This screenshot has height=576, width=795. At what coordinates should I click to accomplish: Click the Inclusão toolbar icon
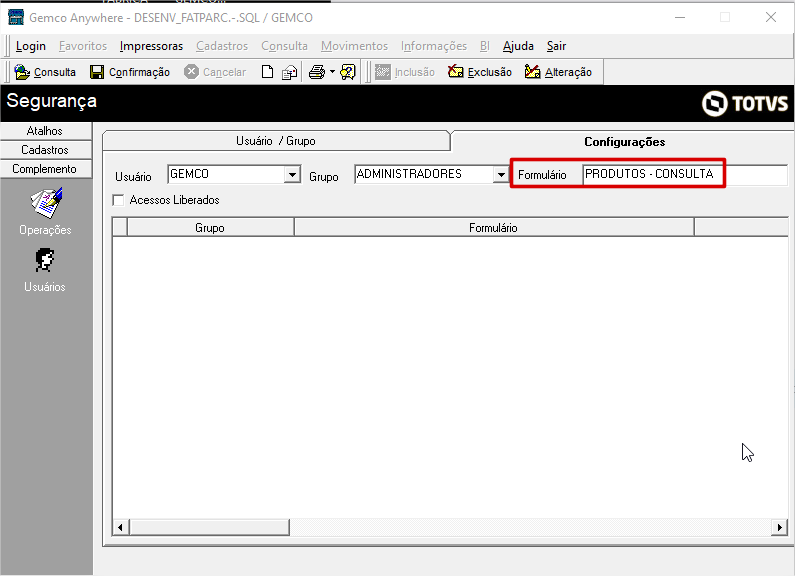point(383,72)
